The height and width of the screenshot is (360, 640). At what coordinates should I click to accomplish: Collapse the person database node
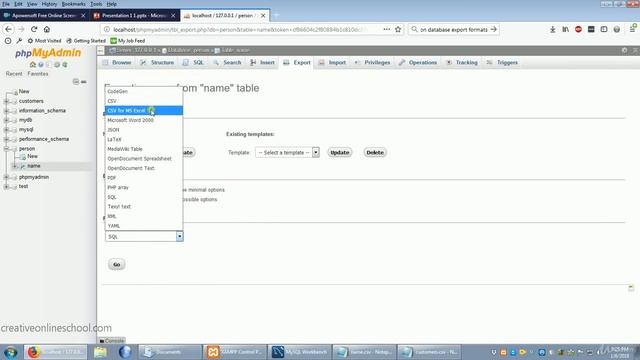pos(7,149)
